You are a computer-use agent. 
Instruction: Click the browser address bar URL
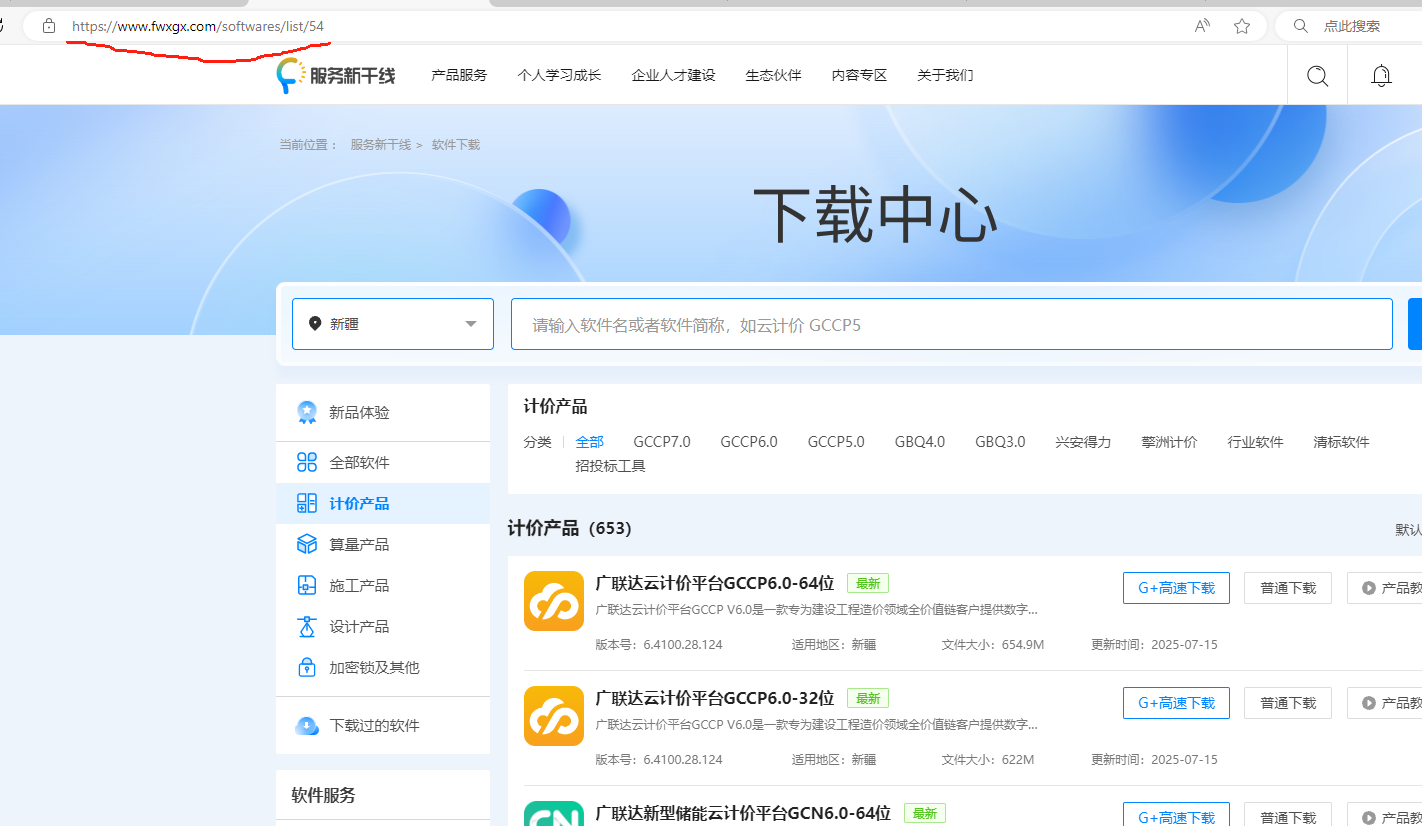click(x=198, y=26)
